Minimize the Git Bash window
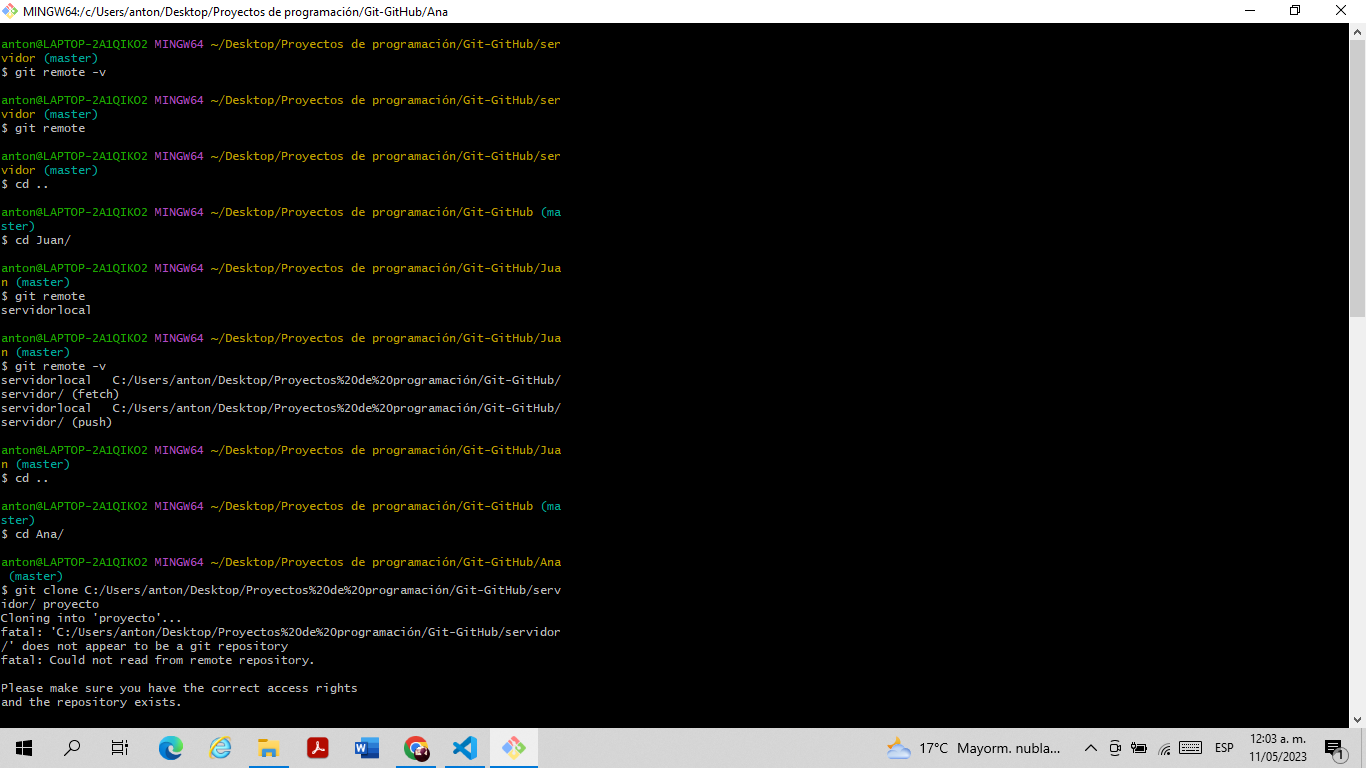 (1250, 11)
